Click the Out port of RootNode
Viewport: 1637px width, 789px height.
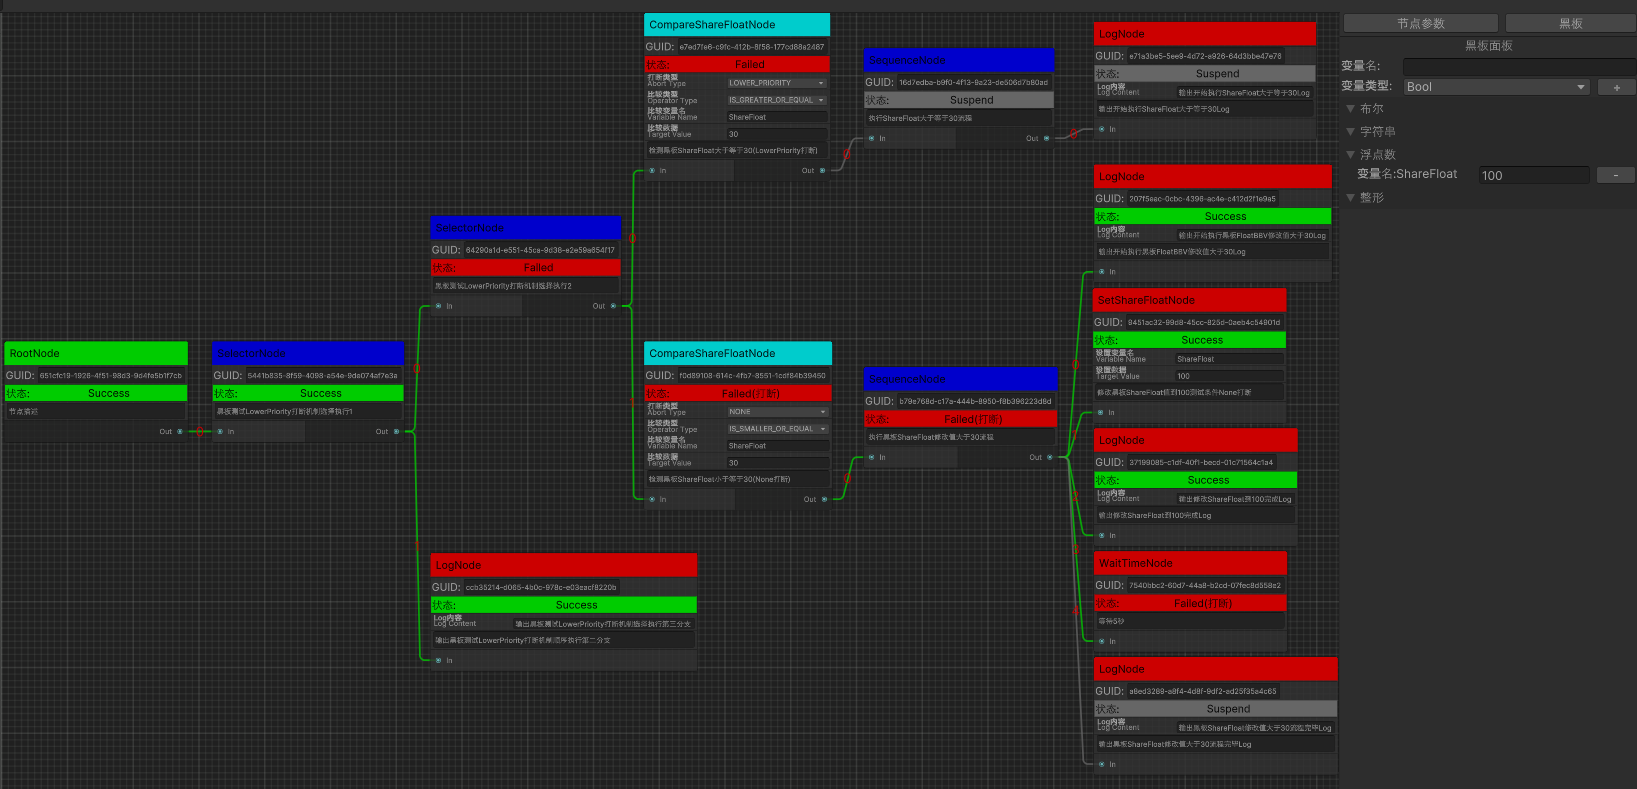pos(180,432)
